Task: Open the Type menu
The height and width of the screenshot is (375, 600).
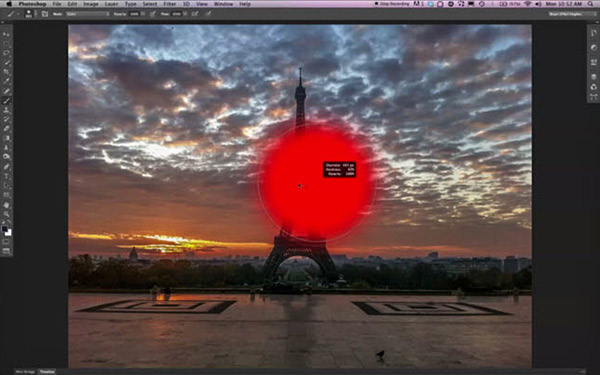Action: coord(130,4)
